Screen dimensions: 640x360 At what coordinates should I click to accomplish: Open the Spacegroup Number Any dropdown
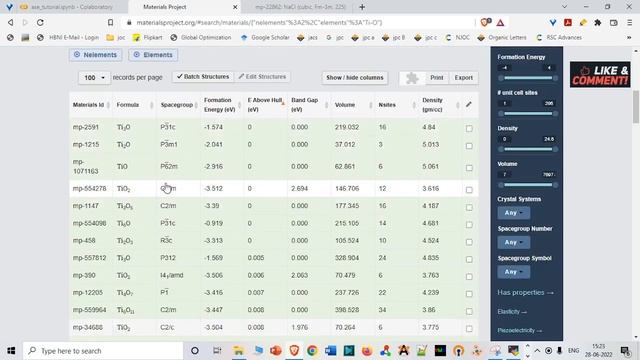click(x=513, y=242)
